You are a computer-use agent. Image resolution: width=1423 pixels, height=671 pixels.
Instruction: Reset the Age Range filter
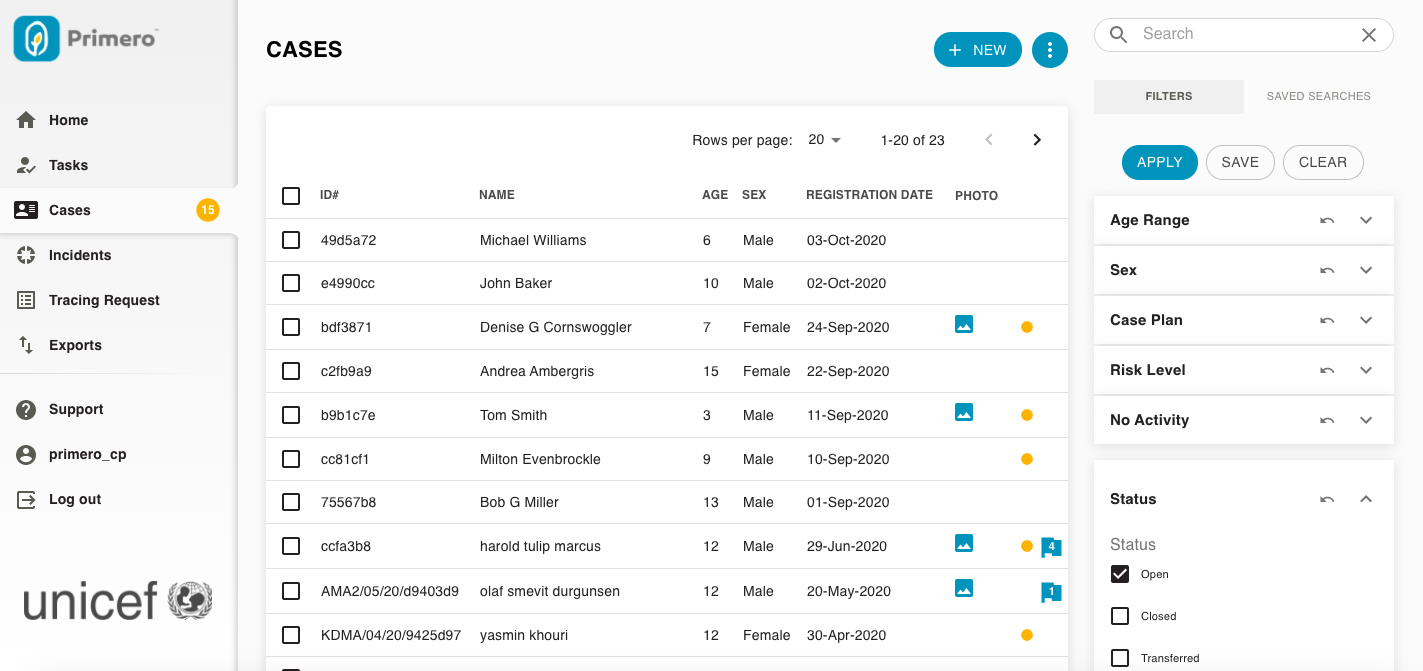1327,220
